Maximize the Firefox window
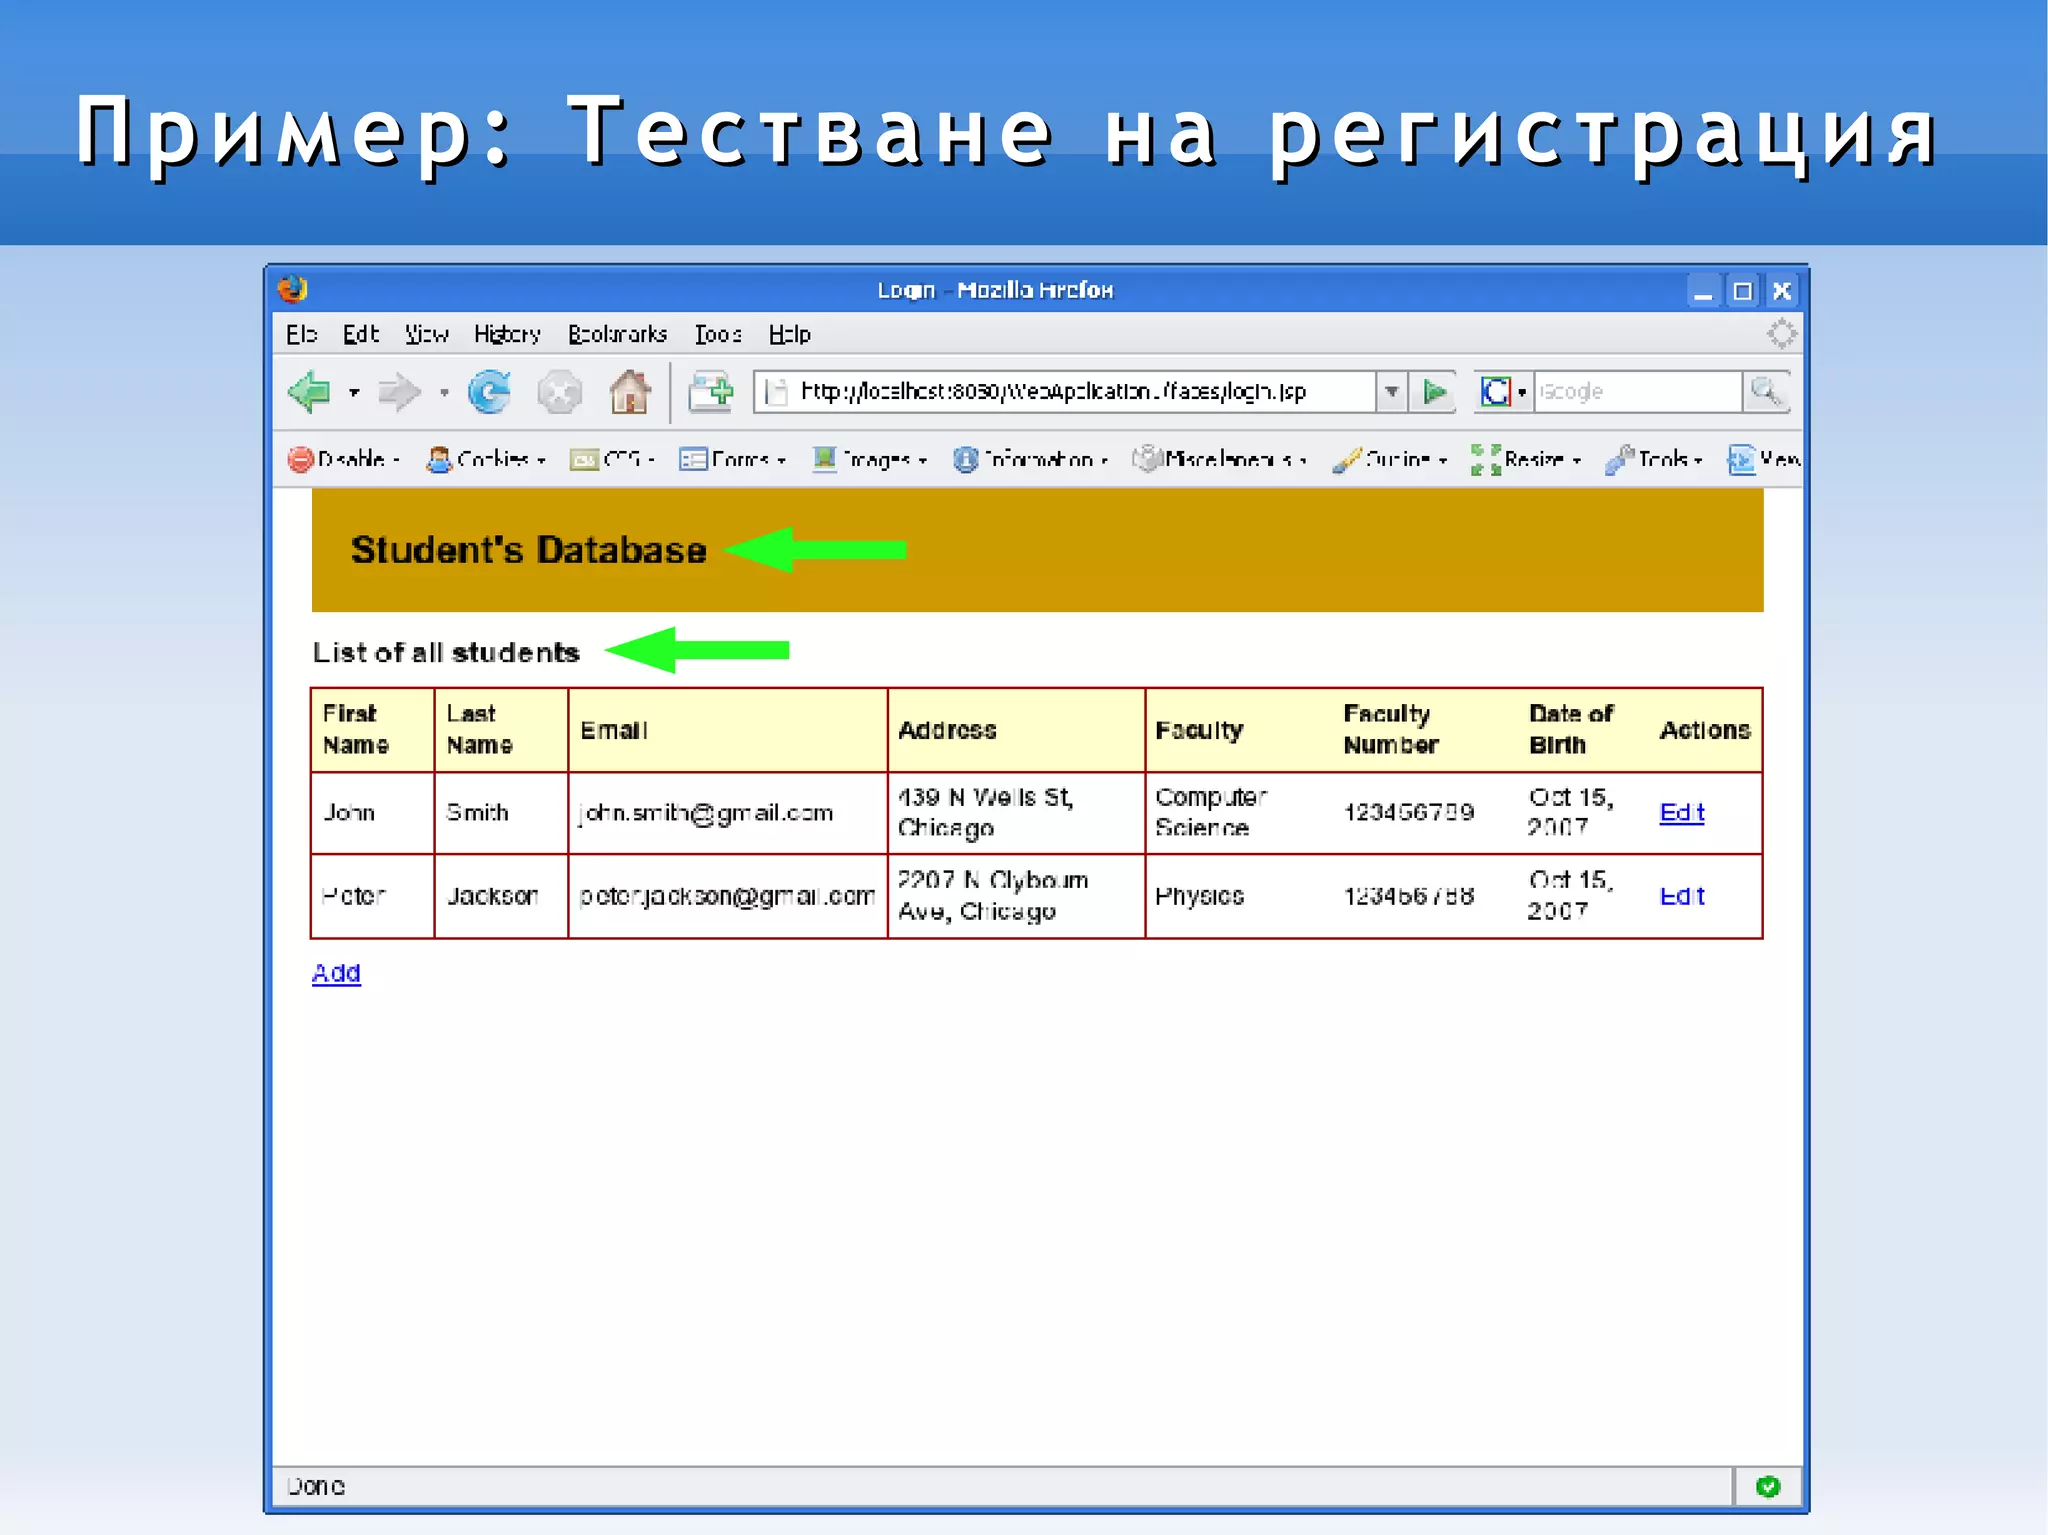Screen dimensions: 2048x1535 coord(1742,291)
